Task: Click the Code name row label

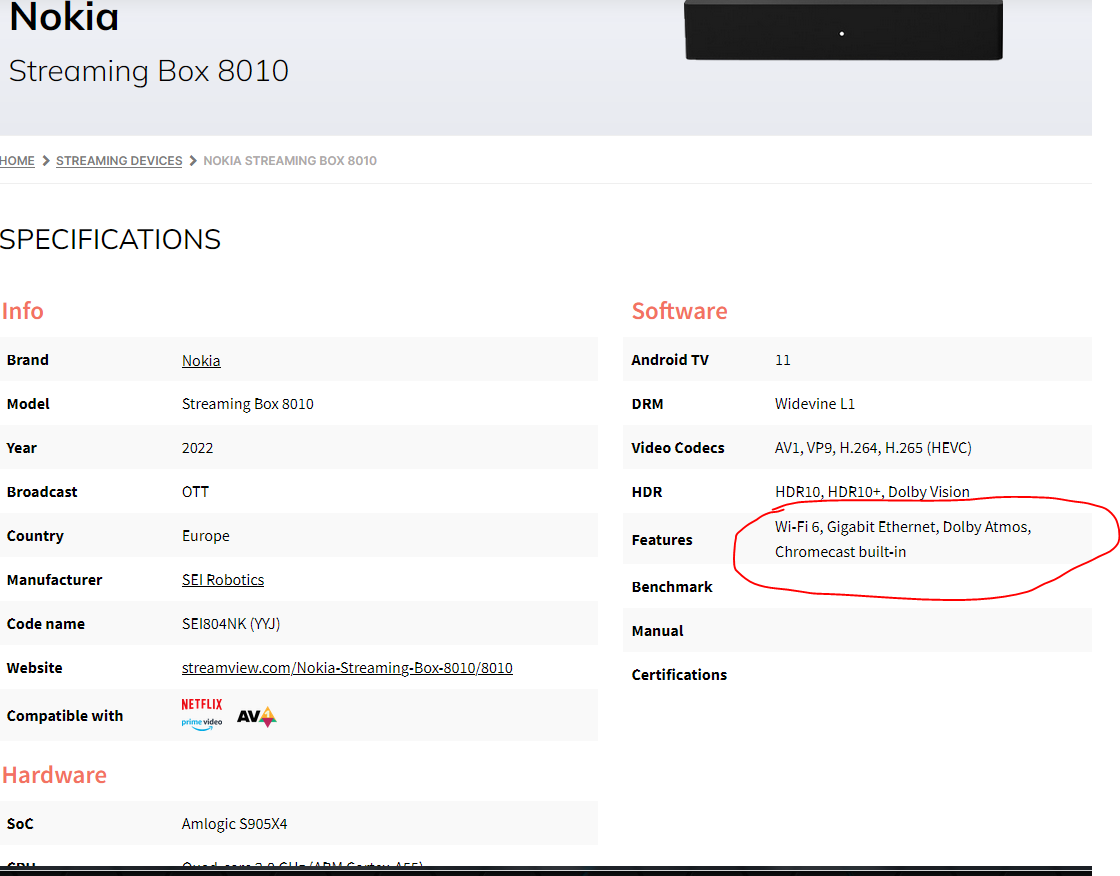Action: (46, 624)
